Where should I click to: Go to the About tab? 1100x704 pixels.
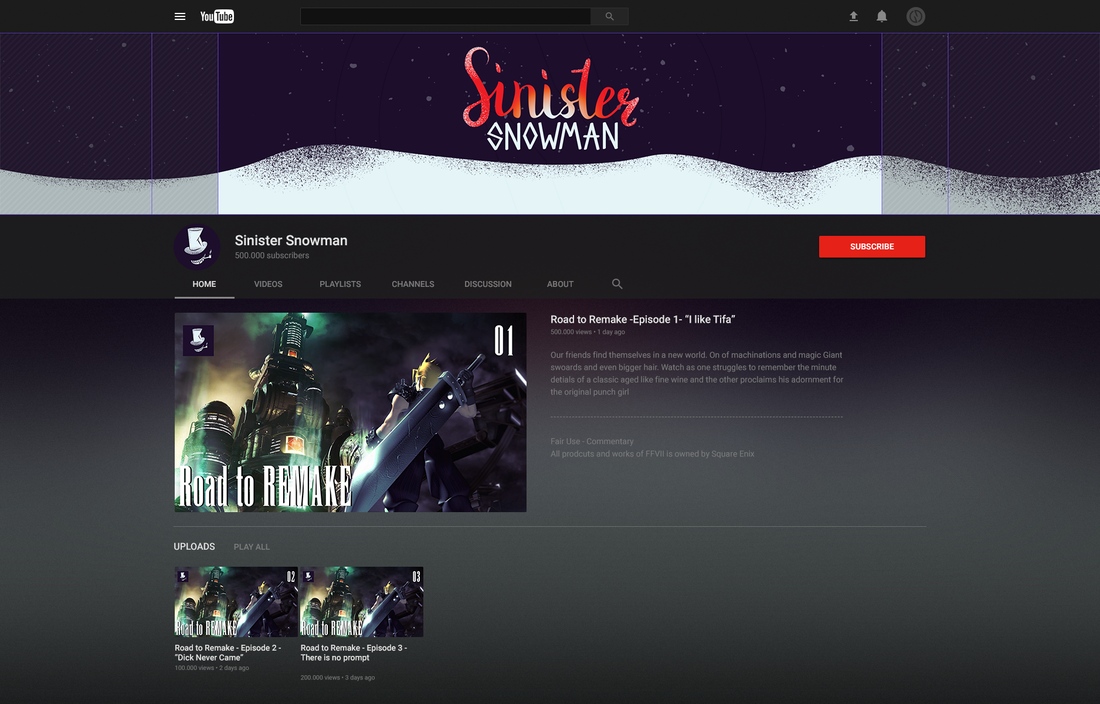coord(561,284)
